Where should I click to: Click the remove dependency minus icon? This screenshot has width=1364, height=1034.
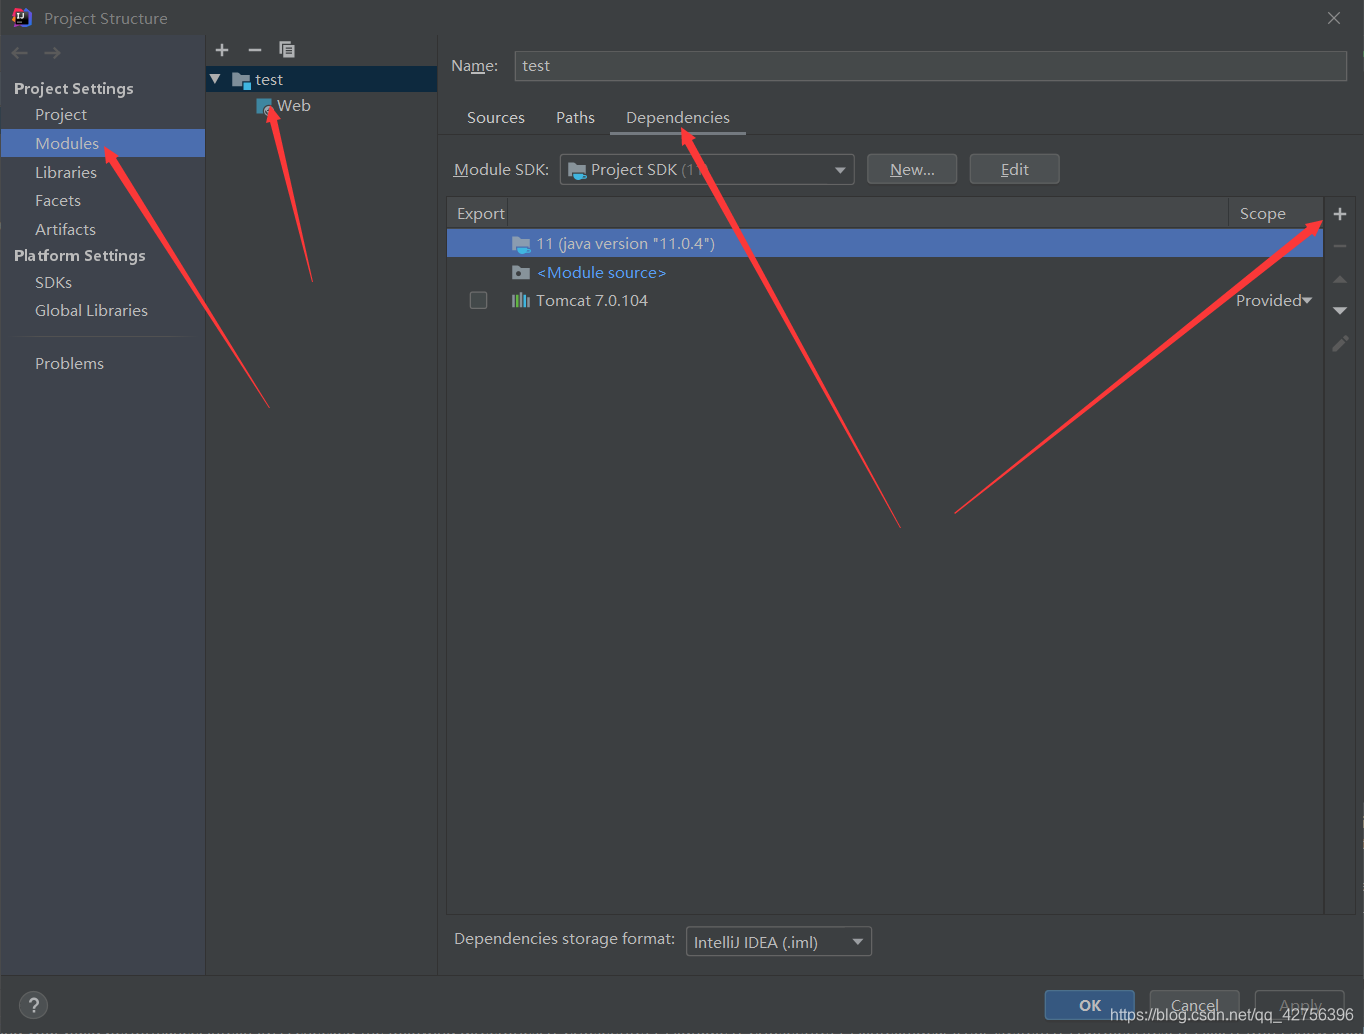(x=1340, y=246)
